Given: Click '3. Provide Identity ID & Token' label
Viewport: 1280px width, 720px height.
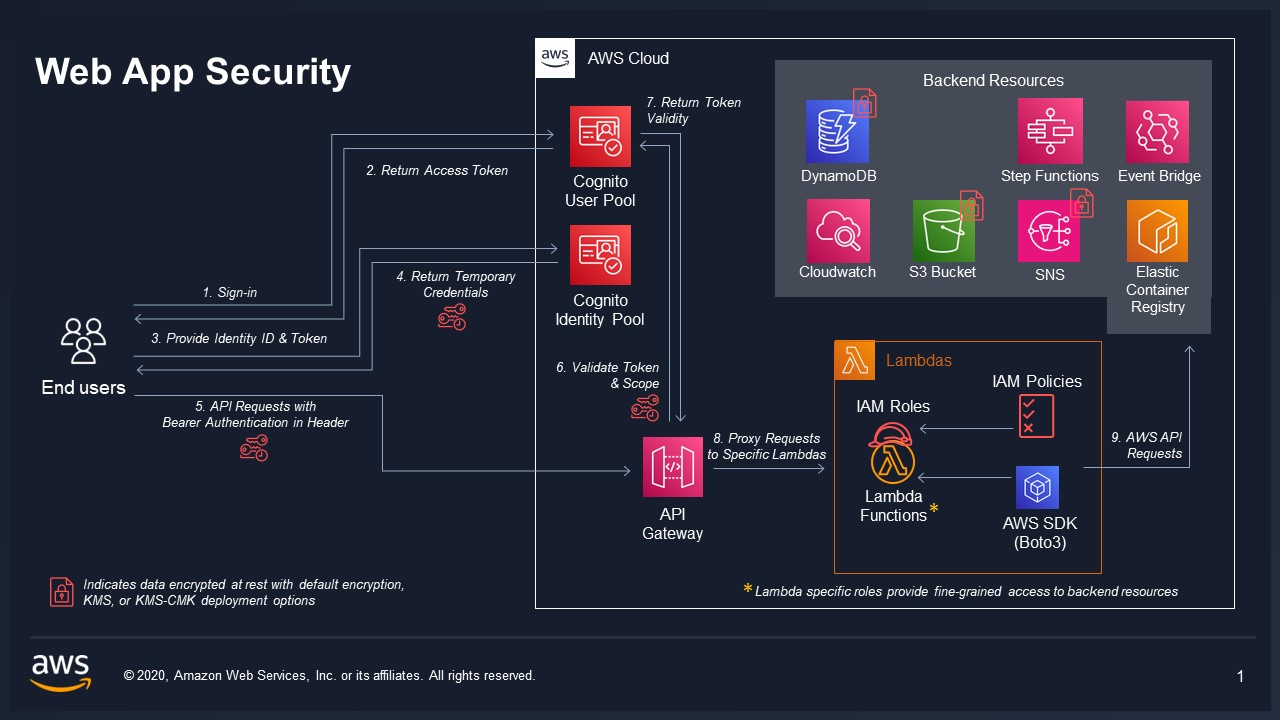Looking at the screenshot, I should (239, 339).
